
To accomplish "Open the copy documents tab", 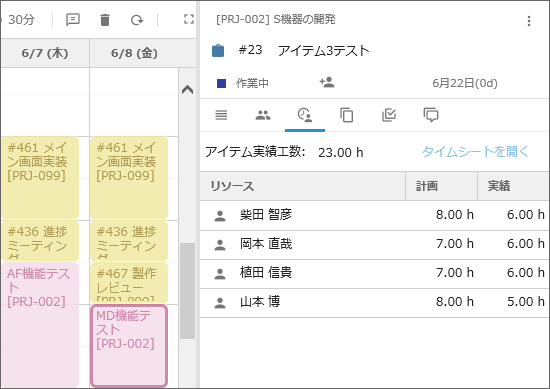I will click(x=347, y=115).
